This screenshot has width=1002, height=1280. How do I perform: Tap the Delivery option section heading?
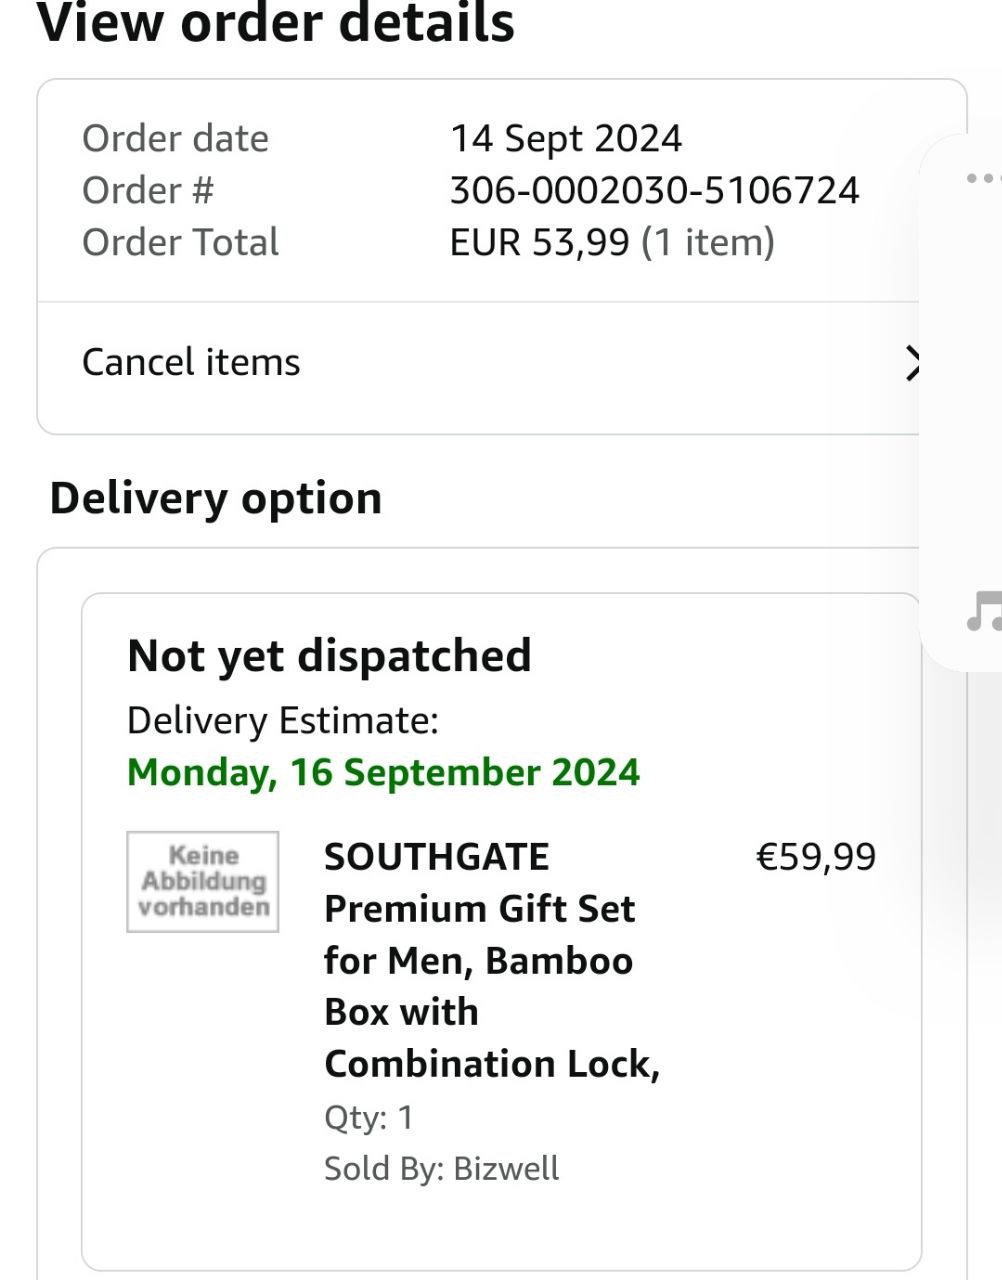pos(216,498)
